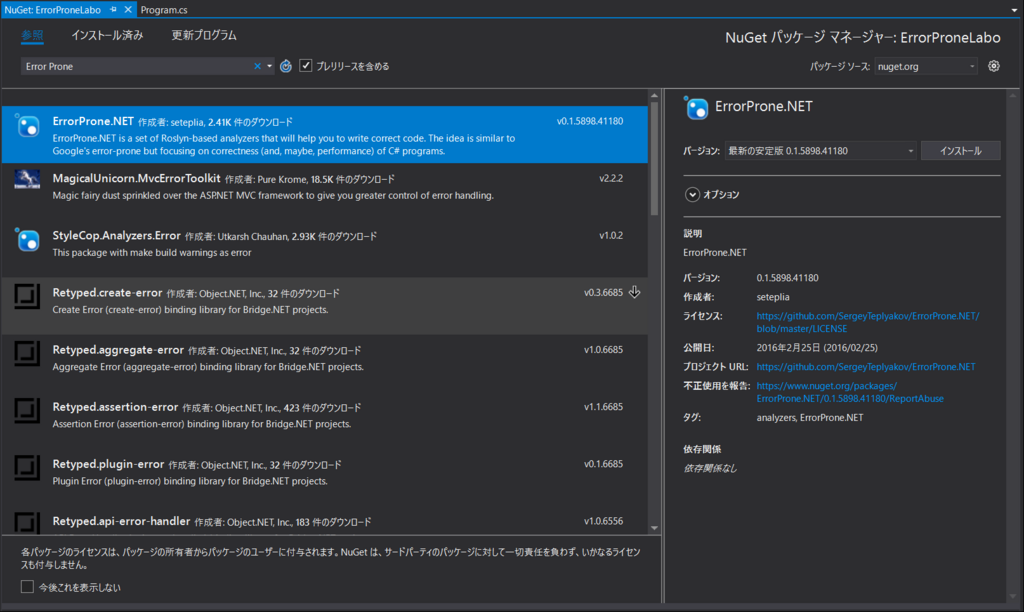Screen dimensions: 1024x612
Task: Clear the Error Prone search text
Action: point(257,66)
